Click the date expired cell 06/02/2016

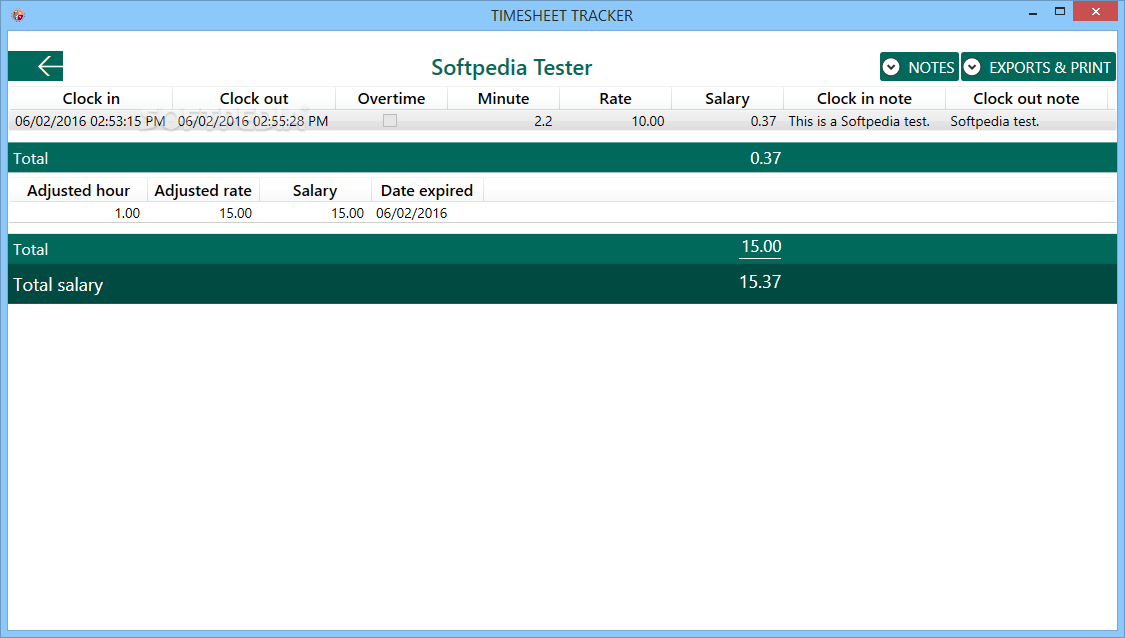coord(412,213)
